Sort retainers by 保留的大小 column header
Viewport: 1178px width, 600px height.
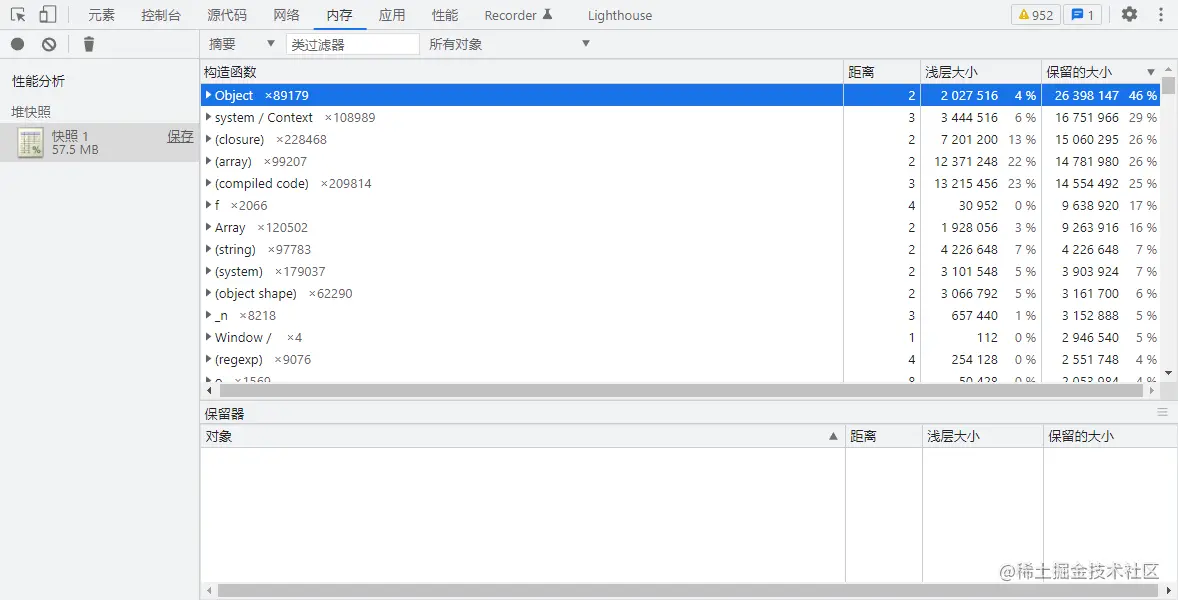(1110, 436)
